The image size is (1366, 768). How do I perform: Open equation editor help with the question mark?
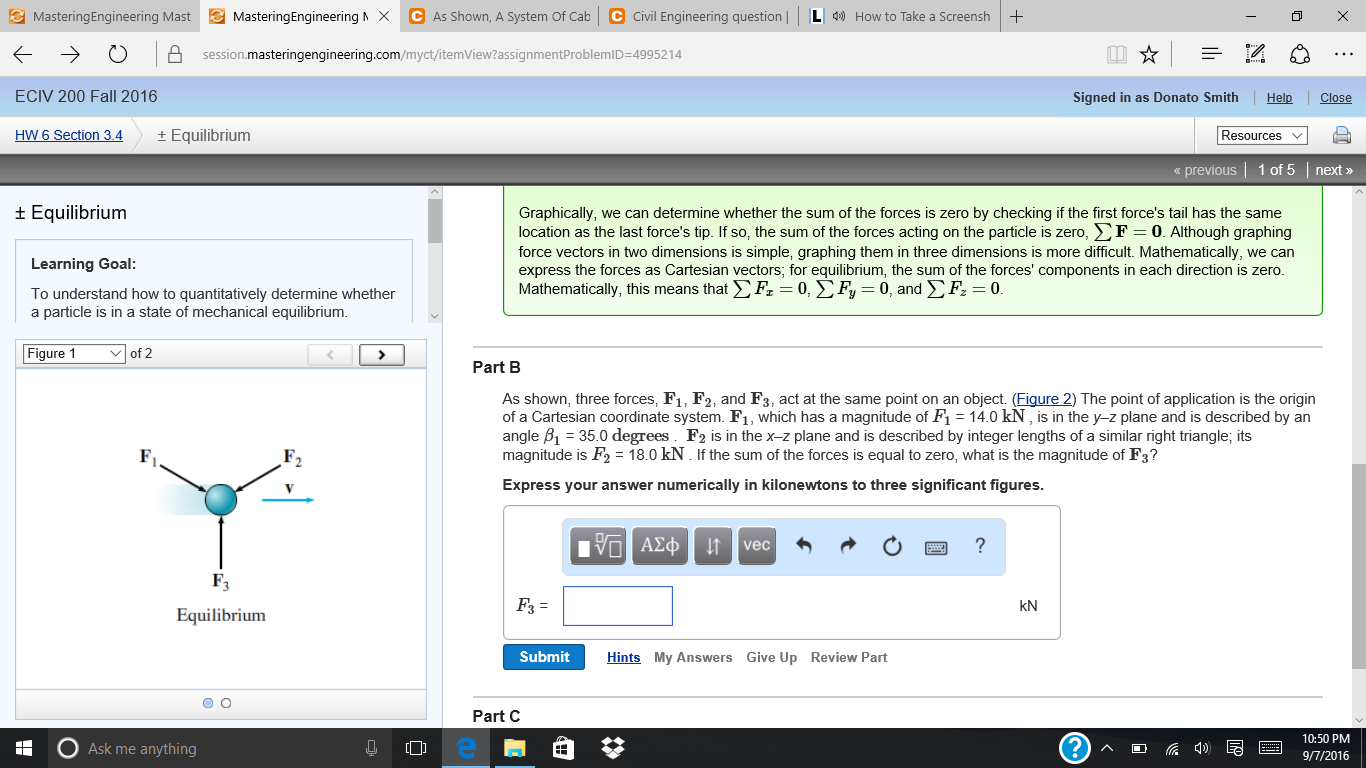979,546
